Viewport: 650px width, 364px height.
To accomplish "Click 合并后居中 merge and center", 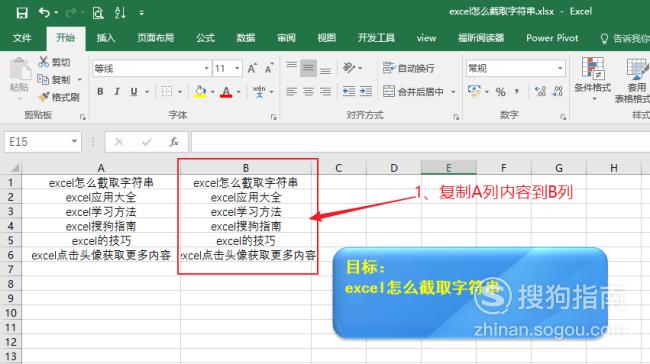I will point(413,92).
